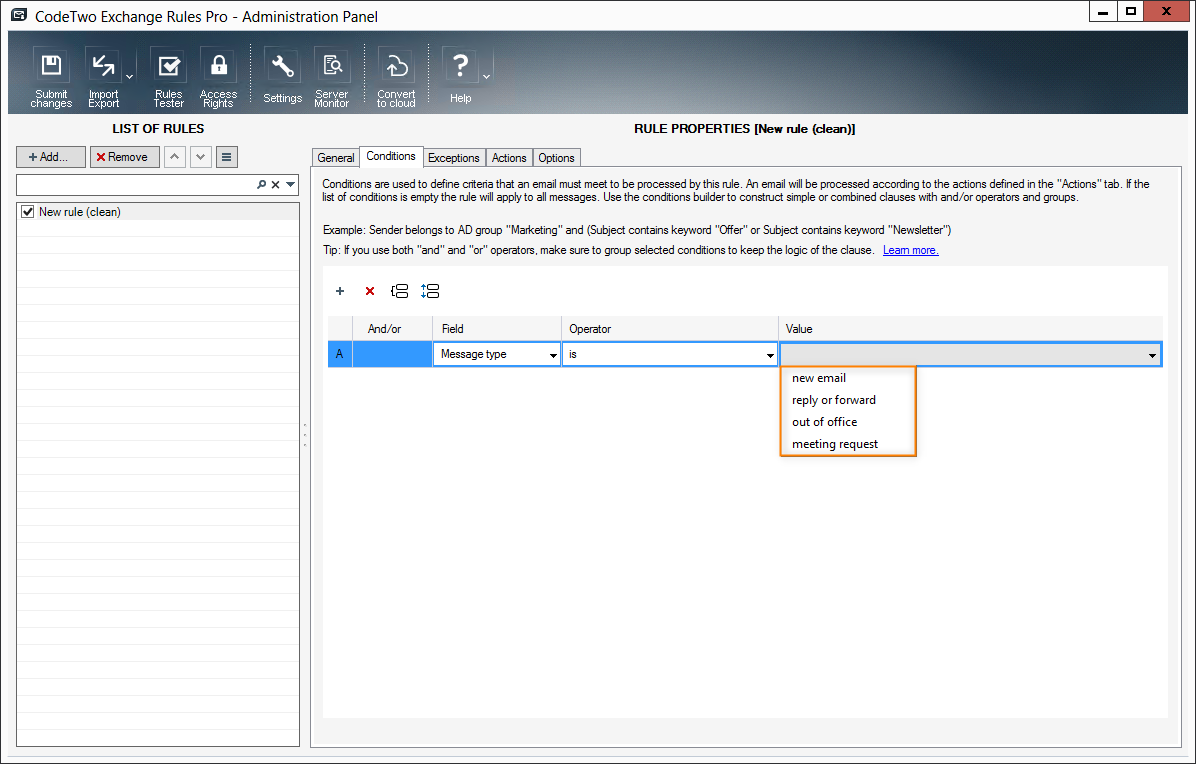Switch to the General tab
The image size is (1196, 764).
(336, 158)
